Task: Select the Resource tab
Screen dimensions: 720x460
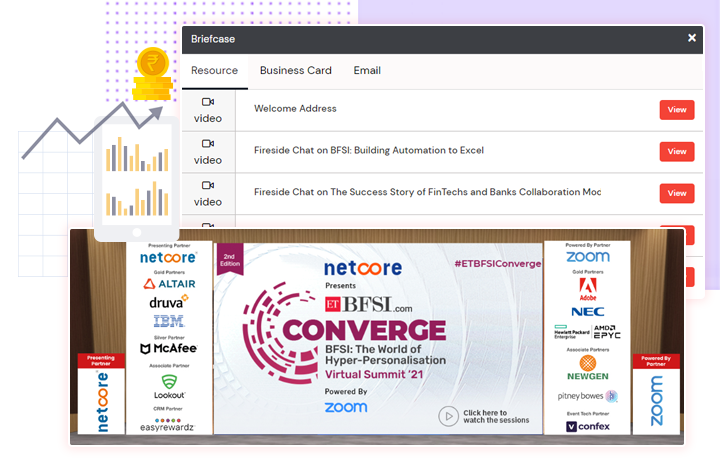Action: click(214, 71)
